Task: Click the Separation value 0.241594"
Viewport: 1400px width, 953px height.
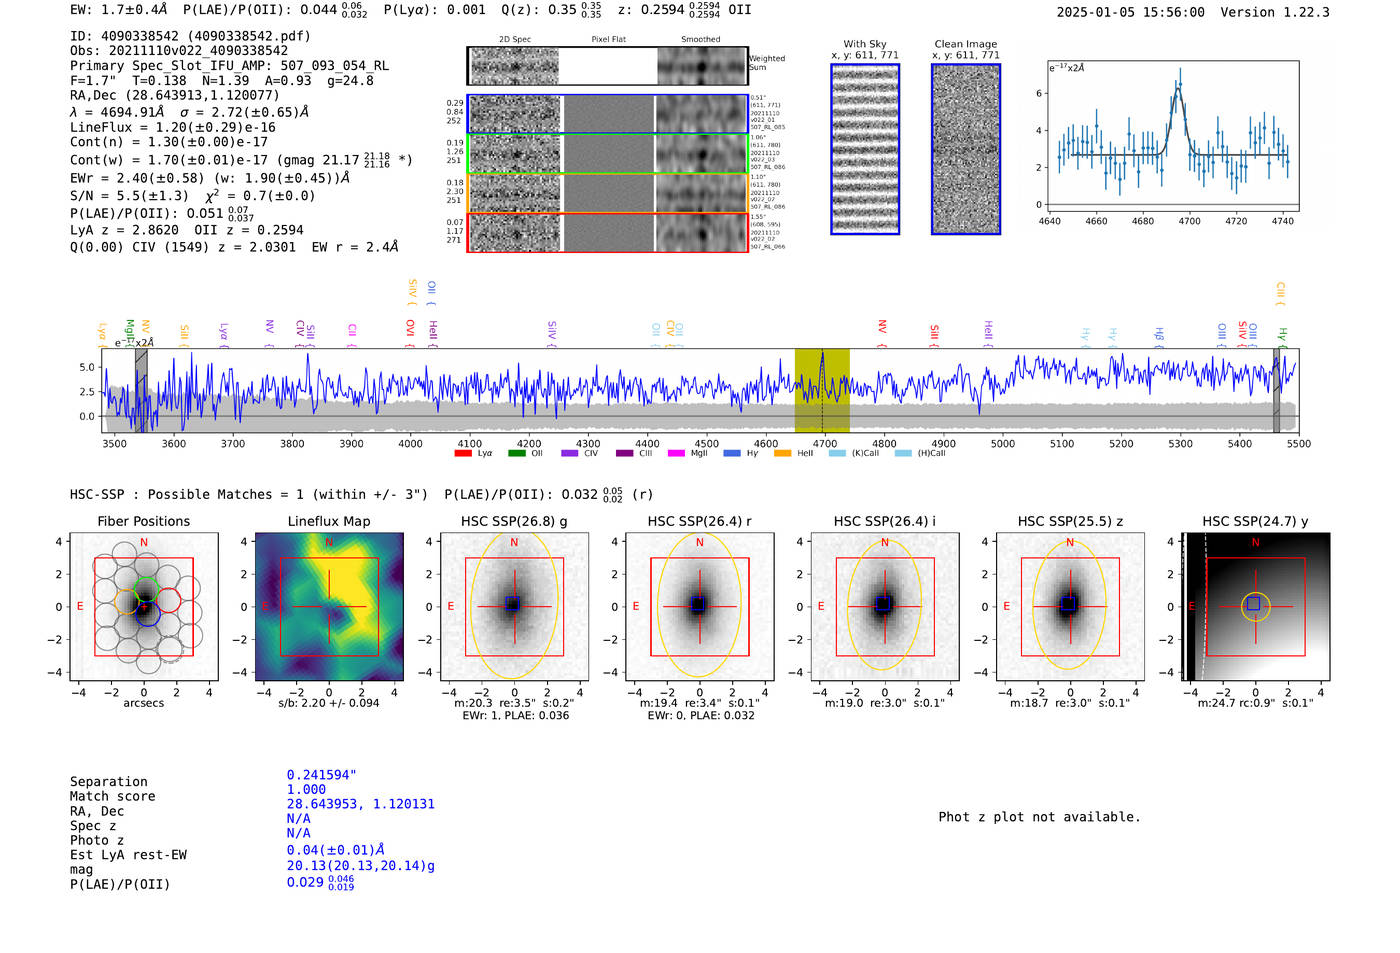Action: [x=322, y=775]
